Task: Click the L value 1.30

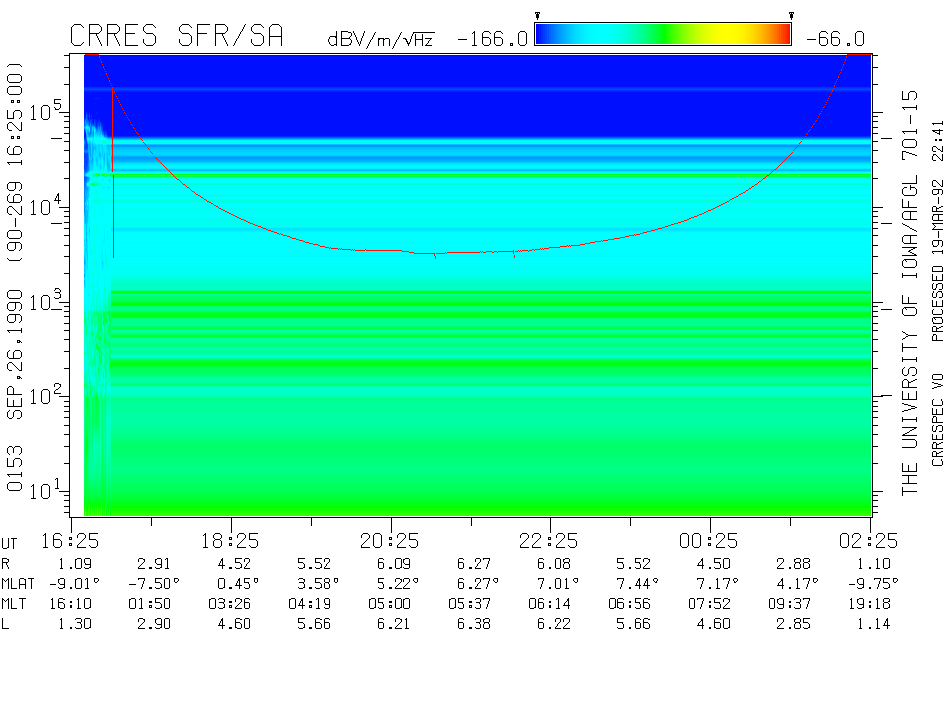Action: 75,624
